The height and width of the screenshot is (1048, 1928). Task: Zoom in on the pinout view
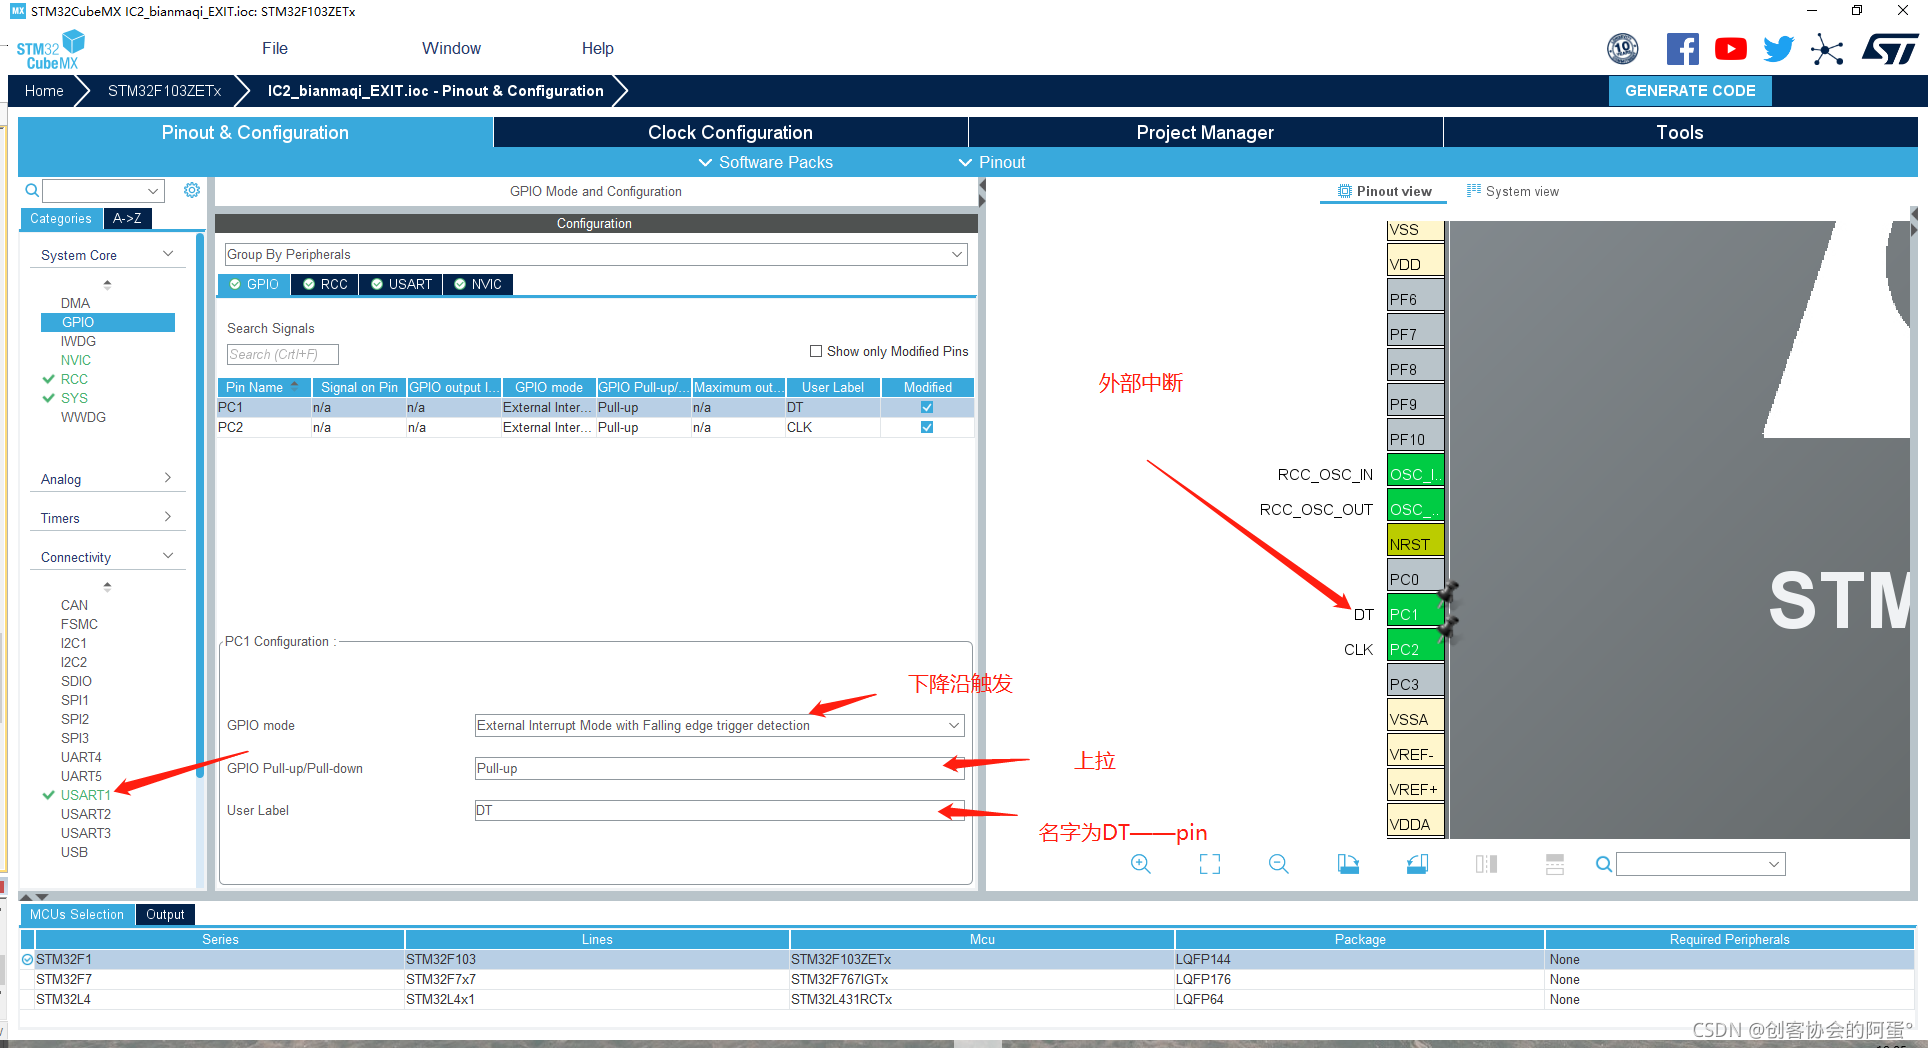pyautogui.click(x=1141, y=864)
